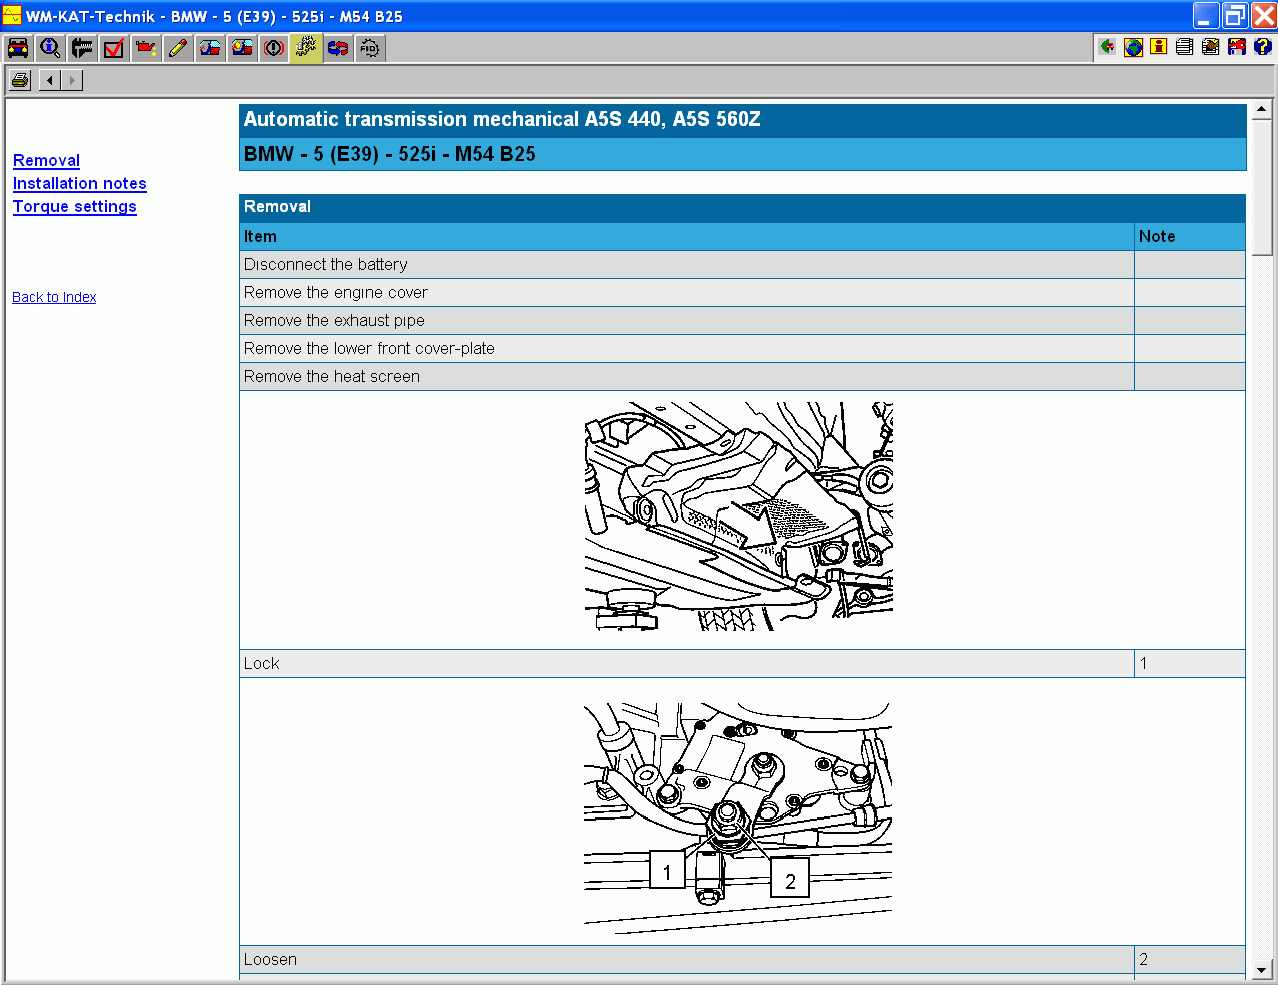The height and width of the screenshot is (985, 1278).
Task: Click note value 1 in Lock row
Action: [1144, 663]
